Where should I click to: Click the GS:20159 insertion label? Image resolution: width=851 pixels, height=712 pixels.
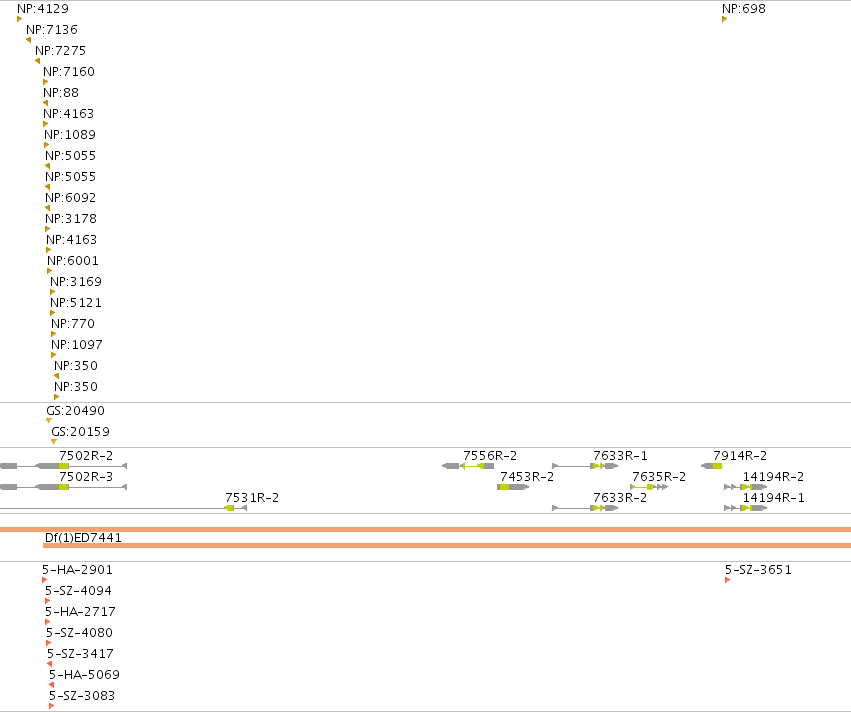pos(80,432)
